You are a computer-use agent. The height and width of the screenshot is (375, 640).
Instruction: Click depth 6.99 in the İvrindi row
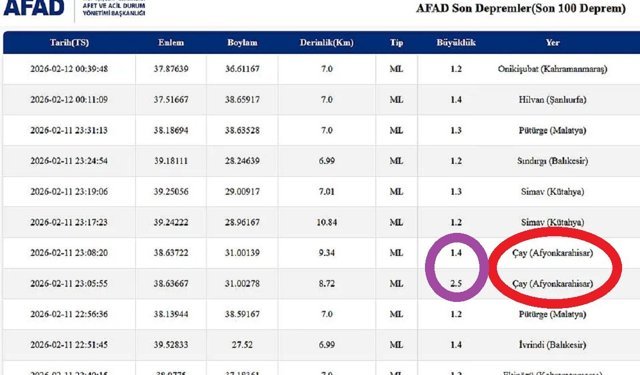coord(327,344)
